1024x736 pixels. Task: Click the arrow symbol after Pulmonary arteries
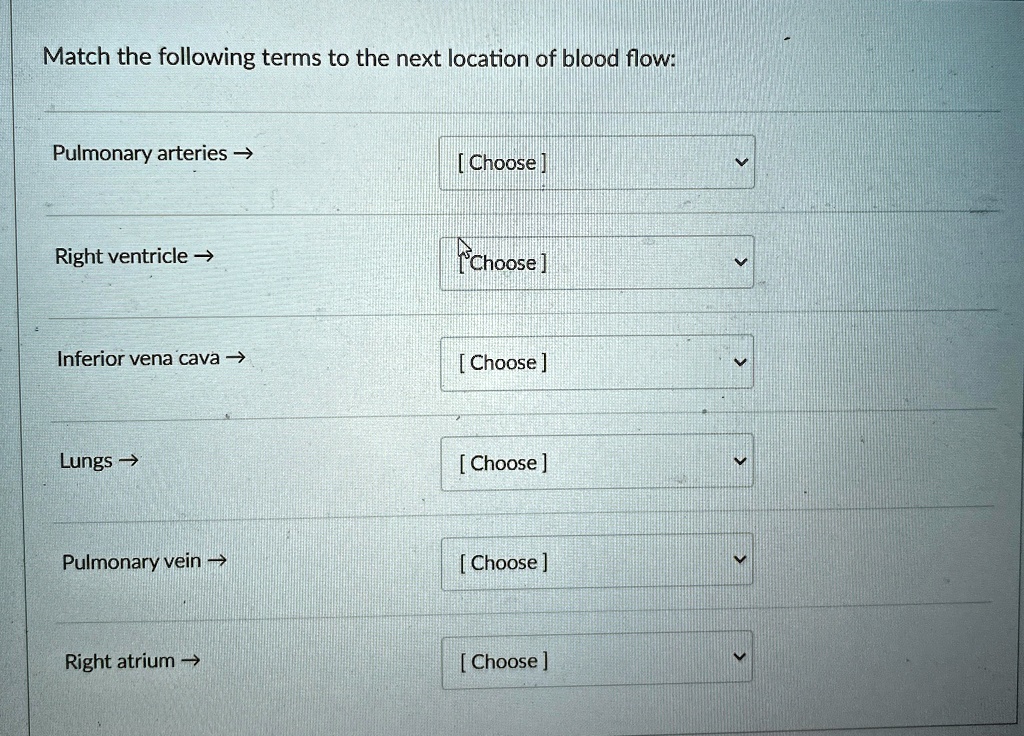pos(243,152)
